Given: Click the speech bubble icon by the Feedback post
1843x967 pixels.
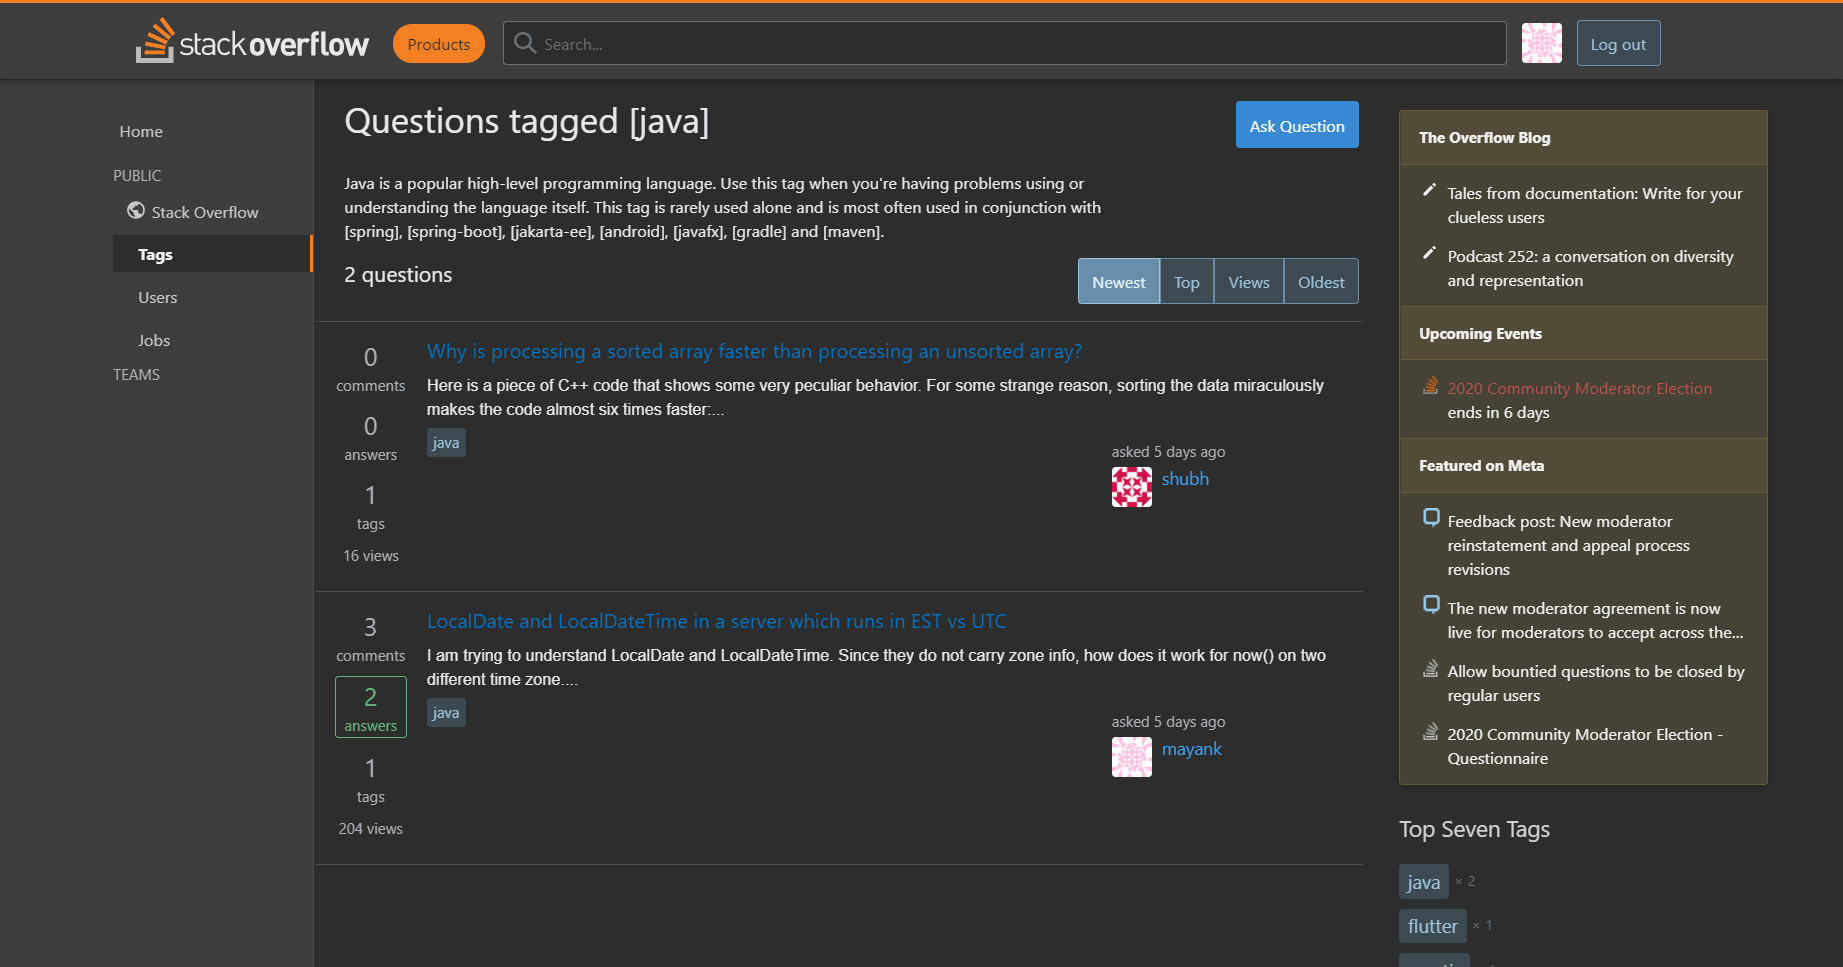Looking at the screenshot, I should (1431, 518).
